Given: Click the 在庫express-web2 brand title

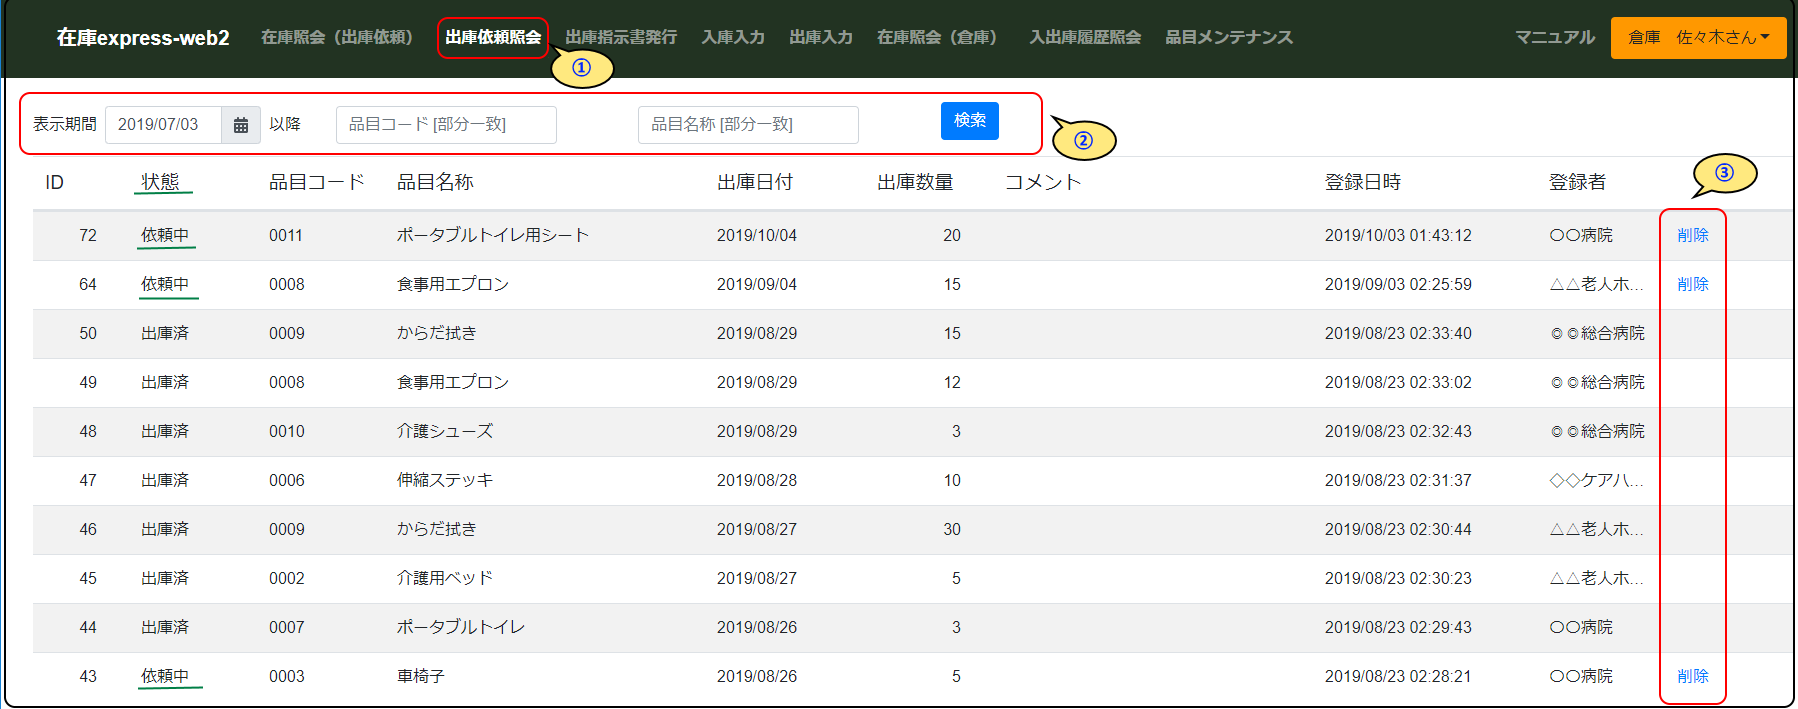Looking at the screenshot, I should point(143,38).
